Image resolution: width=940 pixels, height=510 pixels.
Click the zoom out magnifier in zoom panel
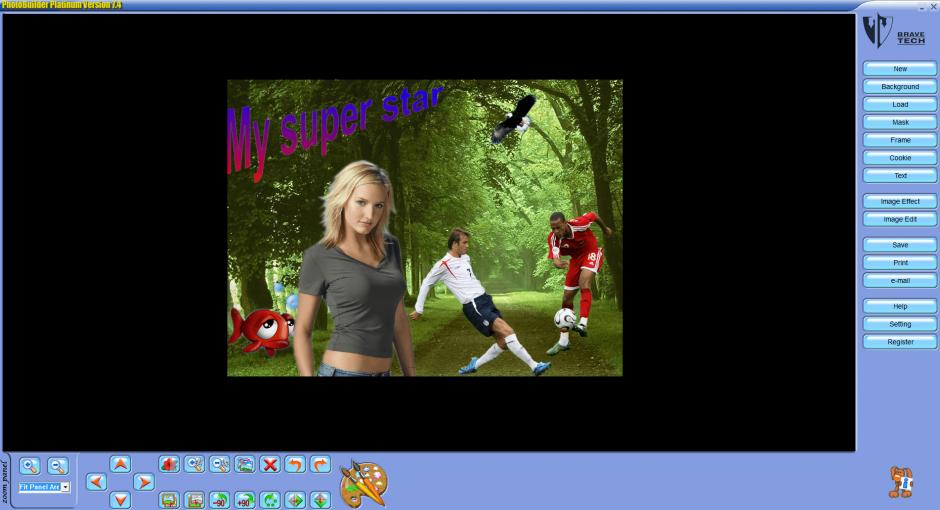(58, 466)
